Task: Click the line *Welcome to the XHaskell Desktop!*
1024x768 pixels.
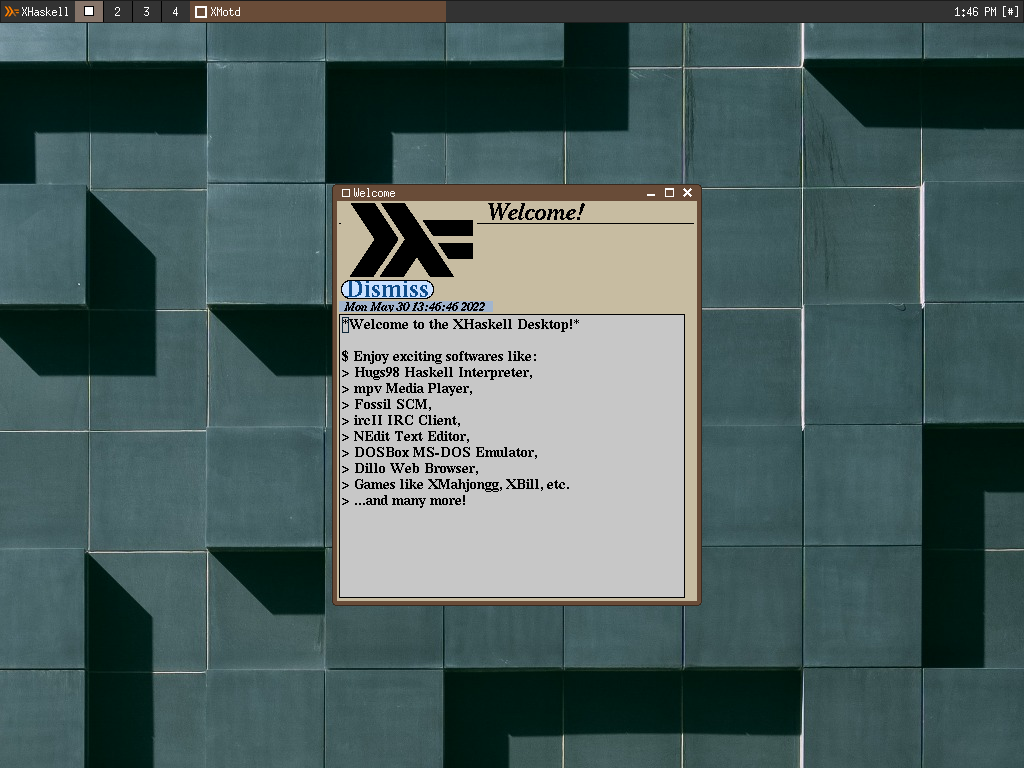Action: (x=460, y=325)
